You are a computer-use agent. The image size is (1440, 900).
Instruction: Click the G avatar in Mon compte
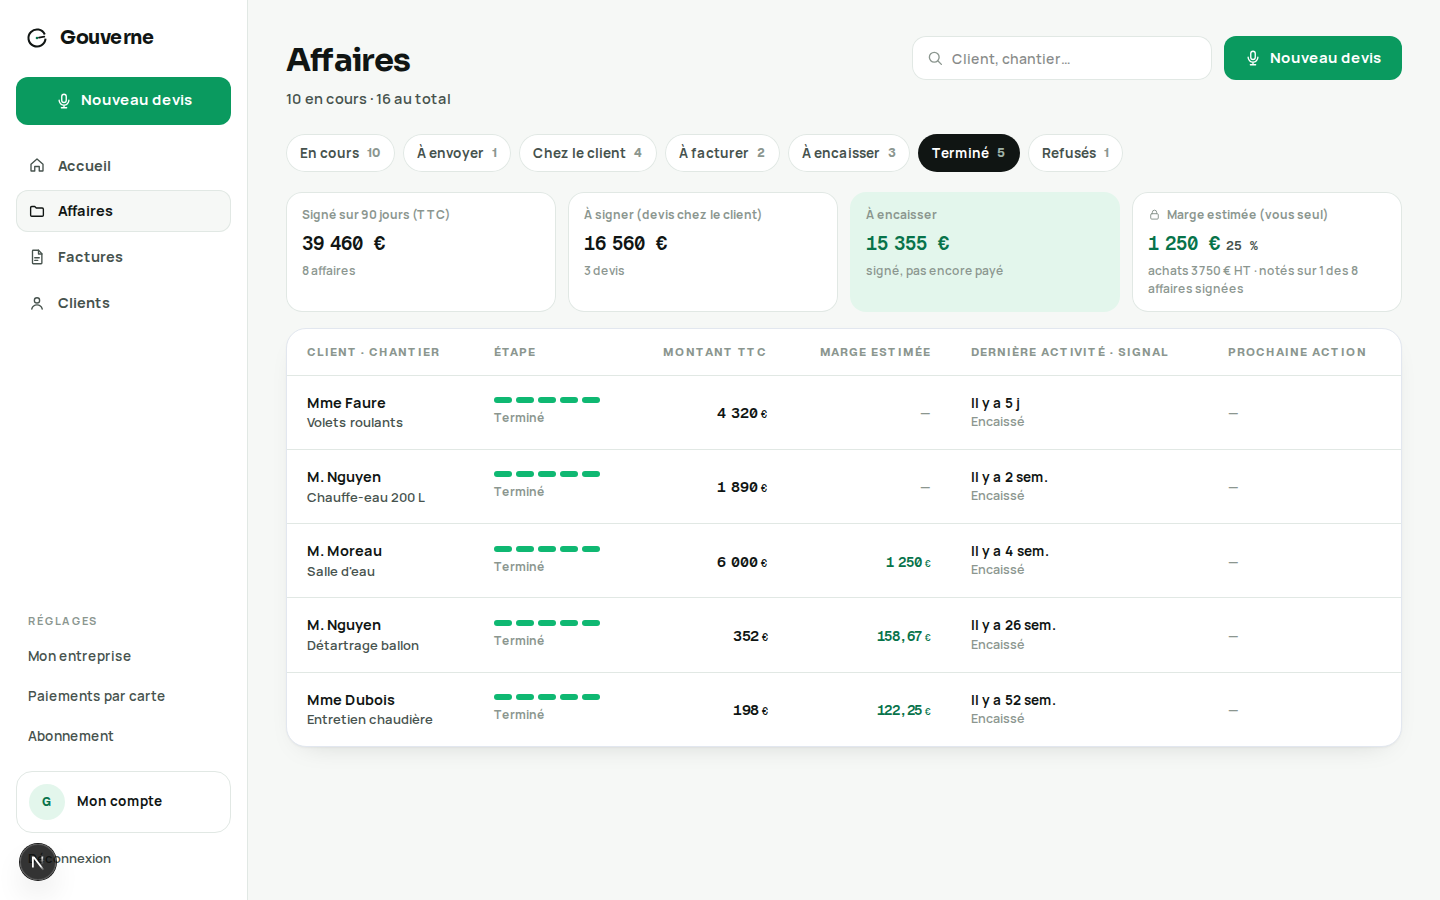[x=47, y=802]
